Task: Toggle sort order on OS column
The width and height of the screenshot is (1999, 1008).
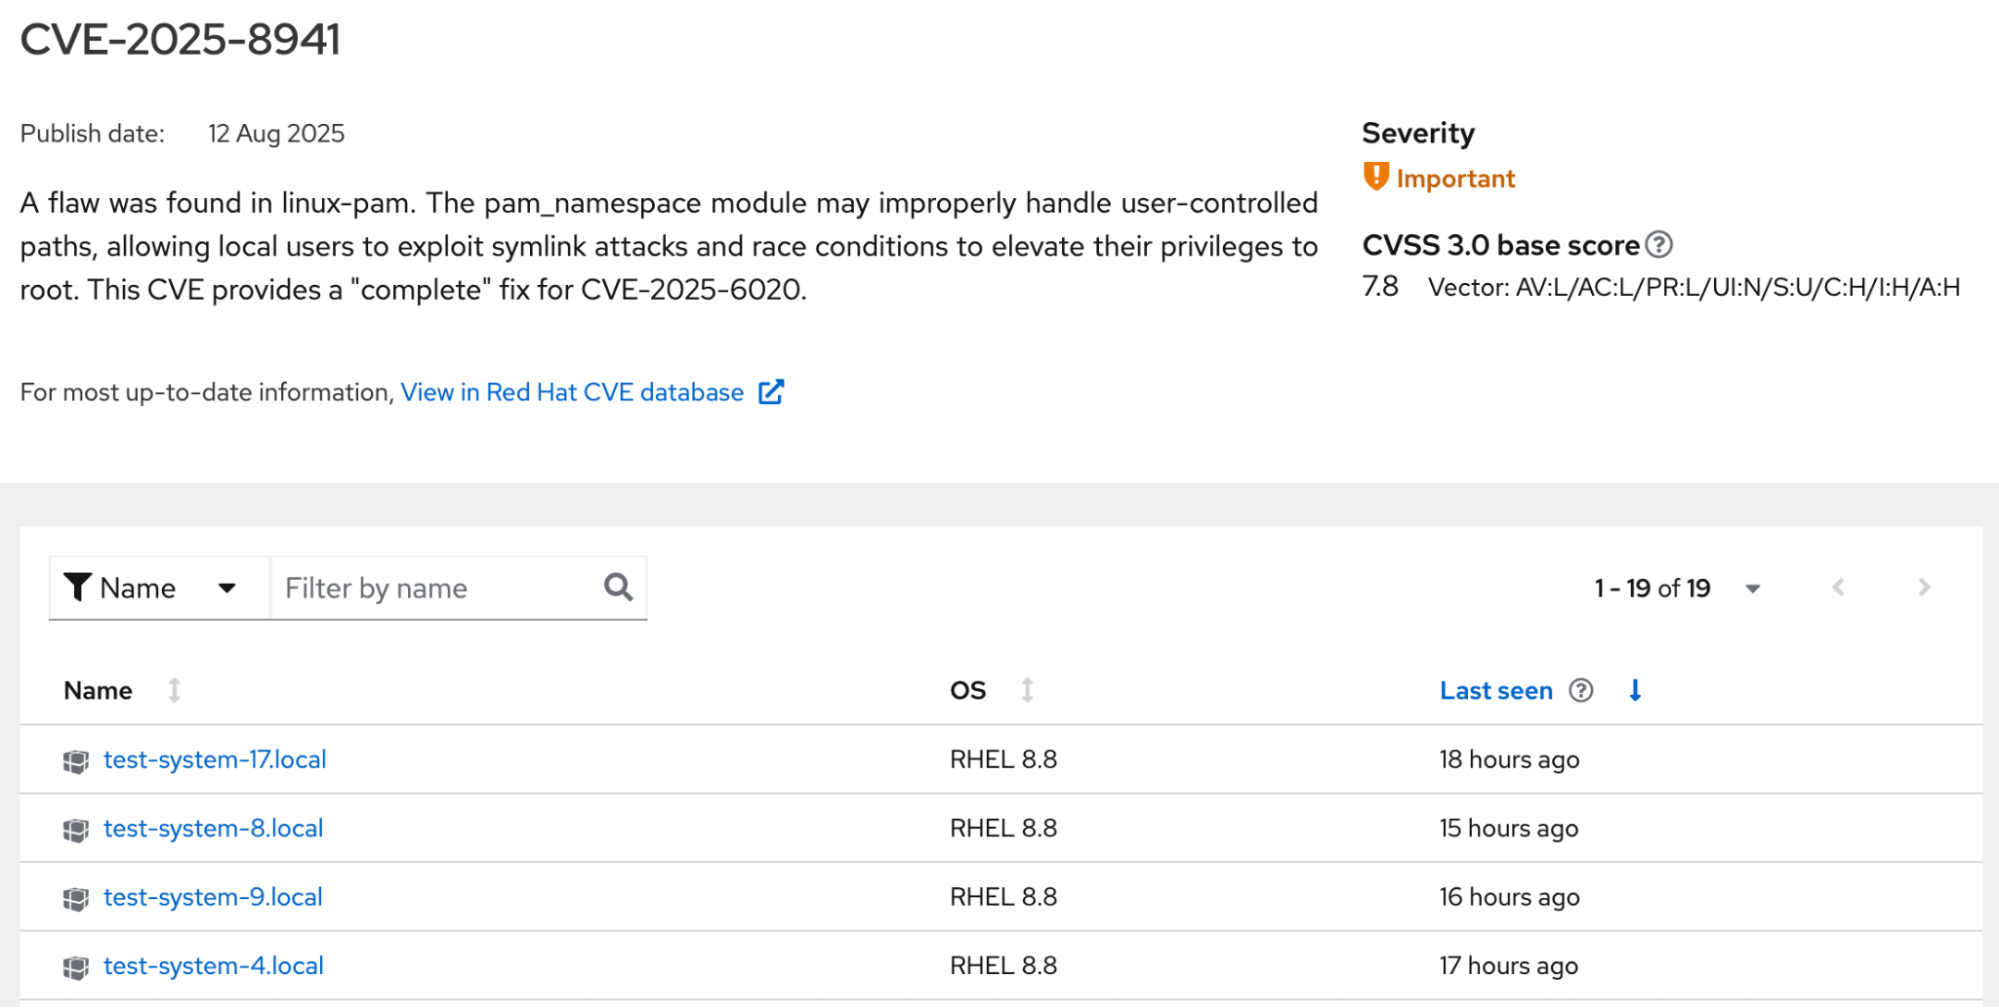Action: click(x=1027, y=690)
